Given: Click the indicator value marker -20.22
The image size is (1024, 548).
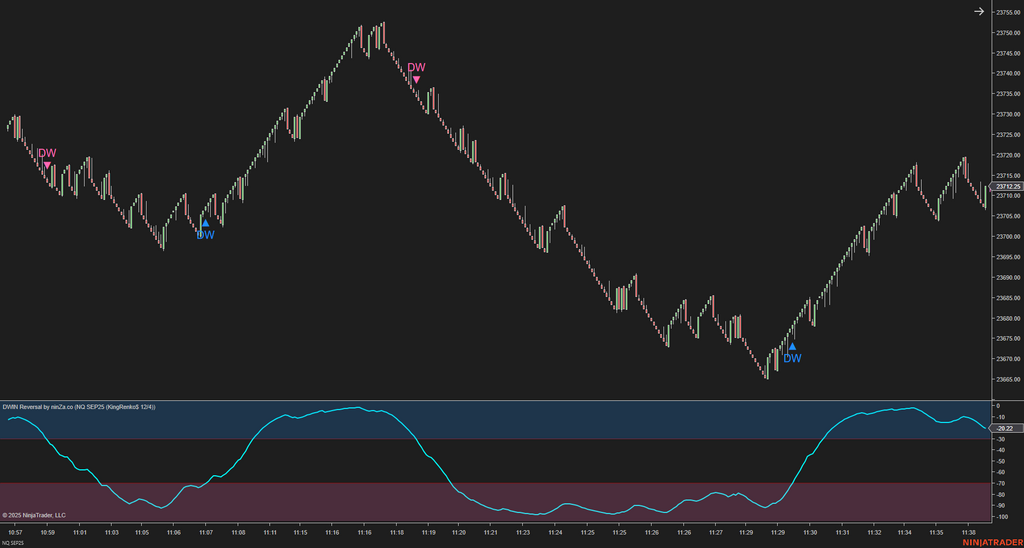Looking at the screenshot, I should 1006,428.
